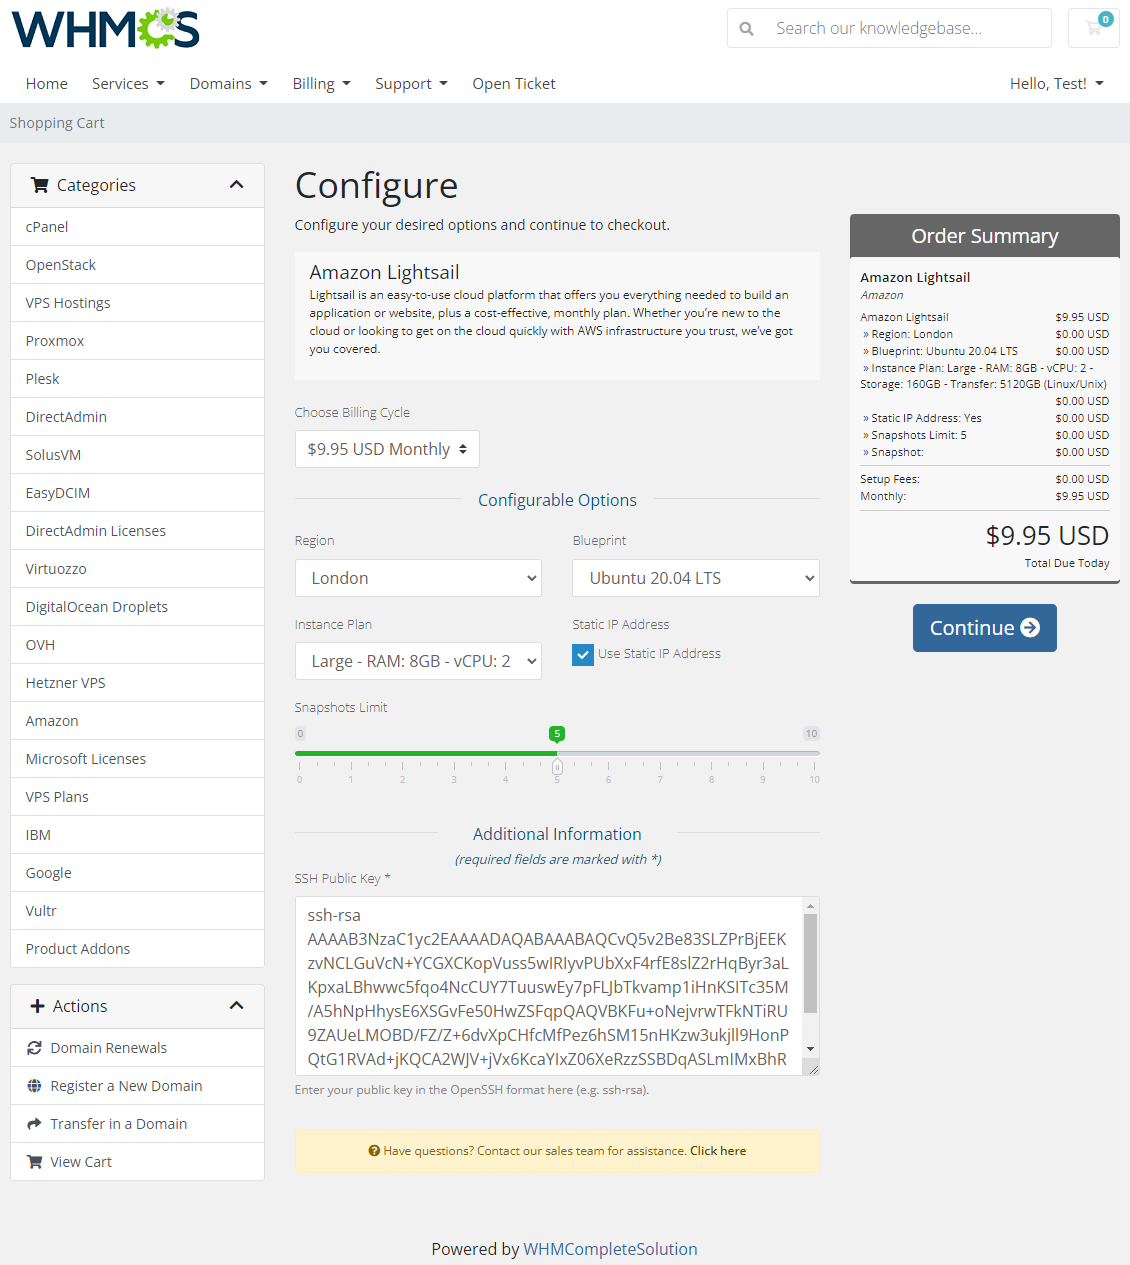The image size is (1130, 1265).
Task: Open the Choose Billing Cycle dropdown
Action: (386, 449)
